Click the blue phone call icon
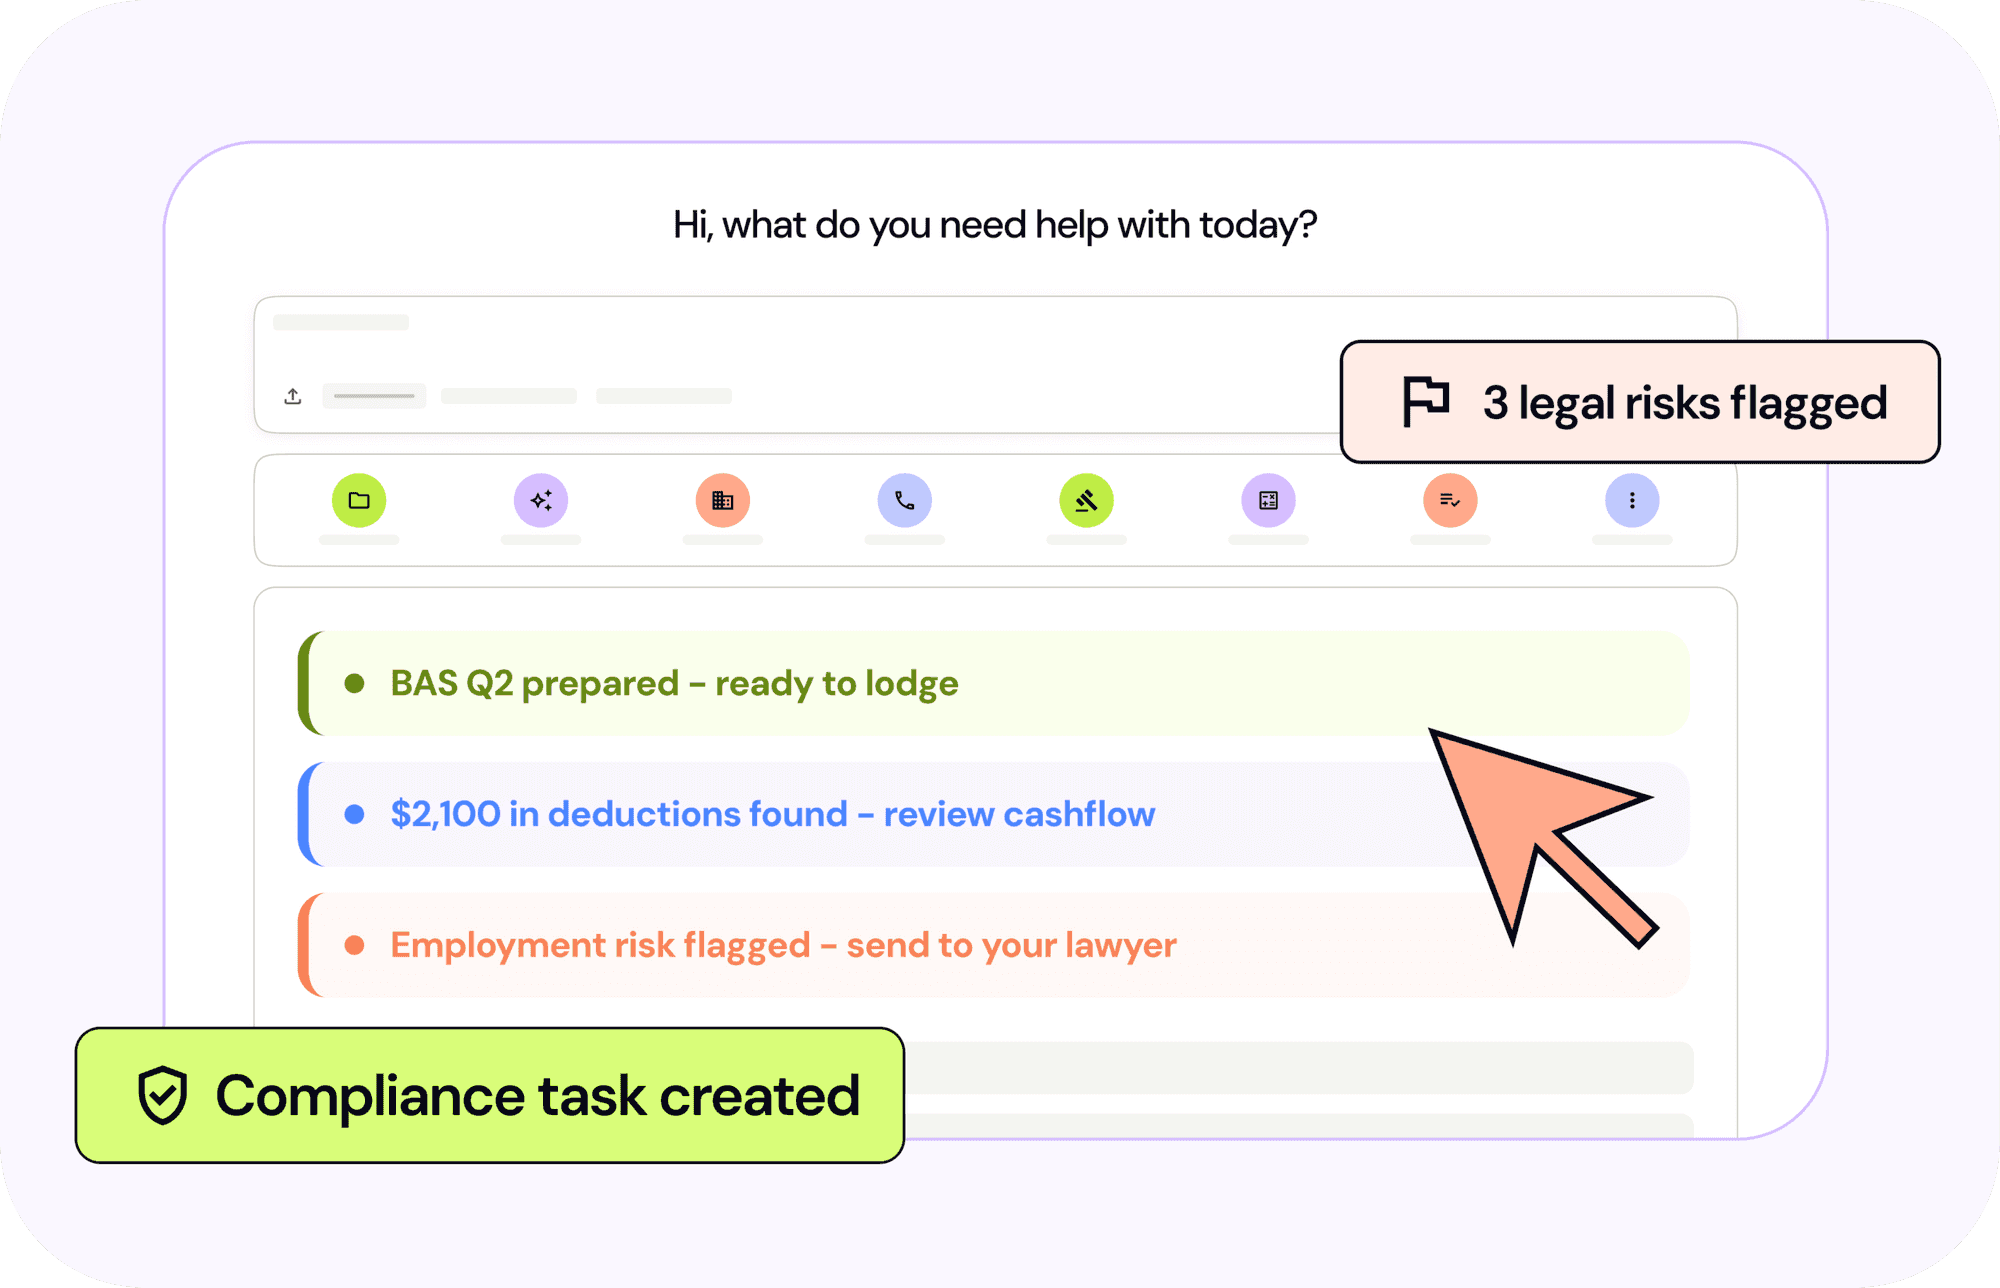Screen dimensions: 2000x1288 coord(905,500)
